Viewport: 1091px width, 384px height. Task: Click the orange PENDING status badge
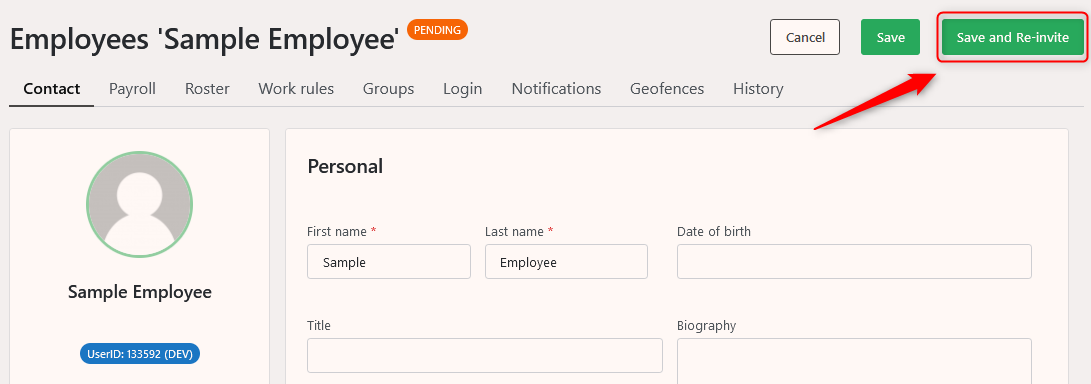click(x=438, y=30)
